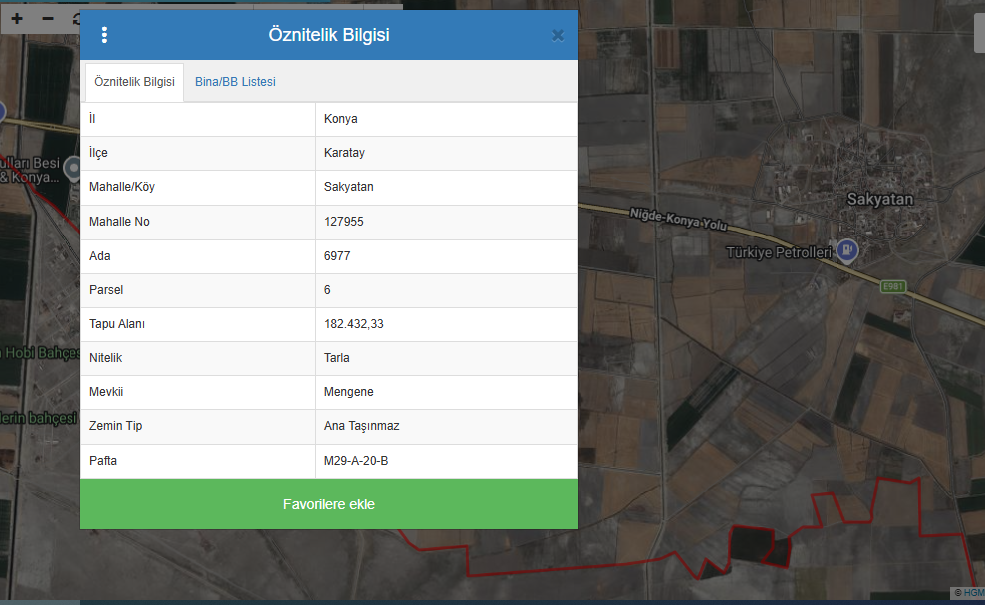Screen dimensions: 985x605
Task: Close the Öznitelik Bilgisi dialog
Action: [x=558, y=36]
